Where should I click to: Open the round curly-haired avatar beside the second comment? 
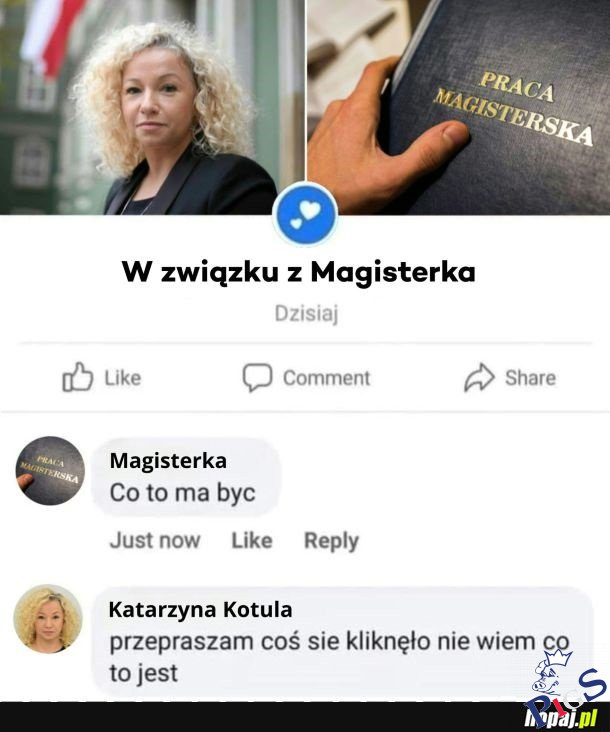coord(48,619)
